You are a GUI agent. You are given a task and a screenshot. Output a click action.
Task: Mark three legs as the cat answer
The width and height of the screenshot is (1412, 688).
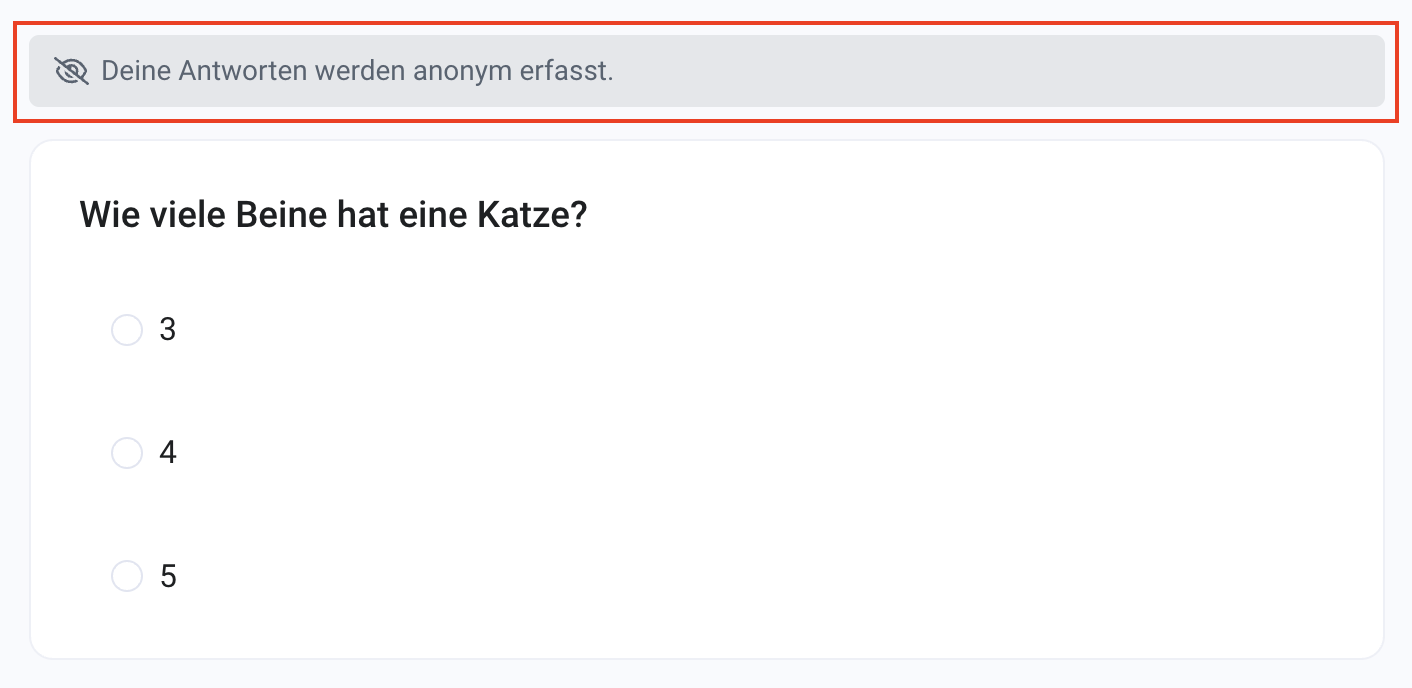pos(127,330)
